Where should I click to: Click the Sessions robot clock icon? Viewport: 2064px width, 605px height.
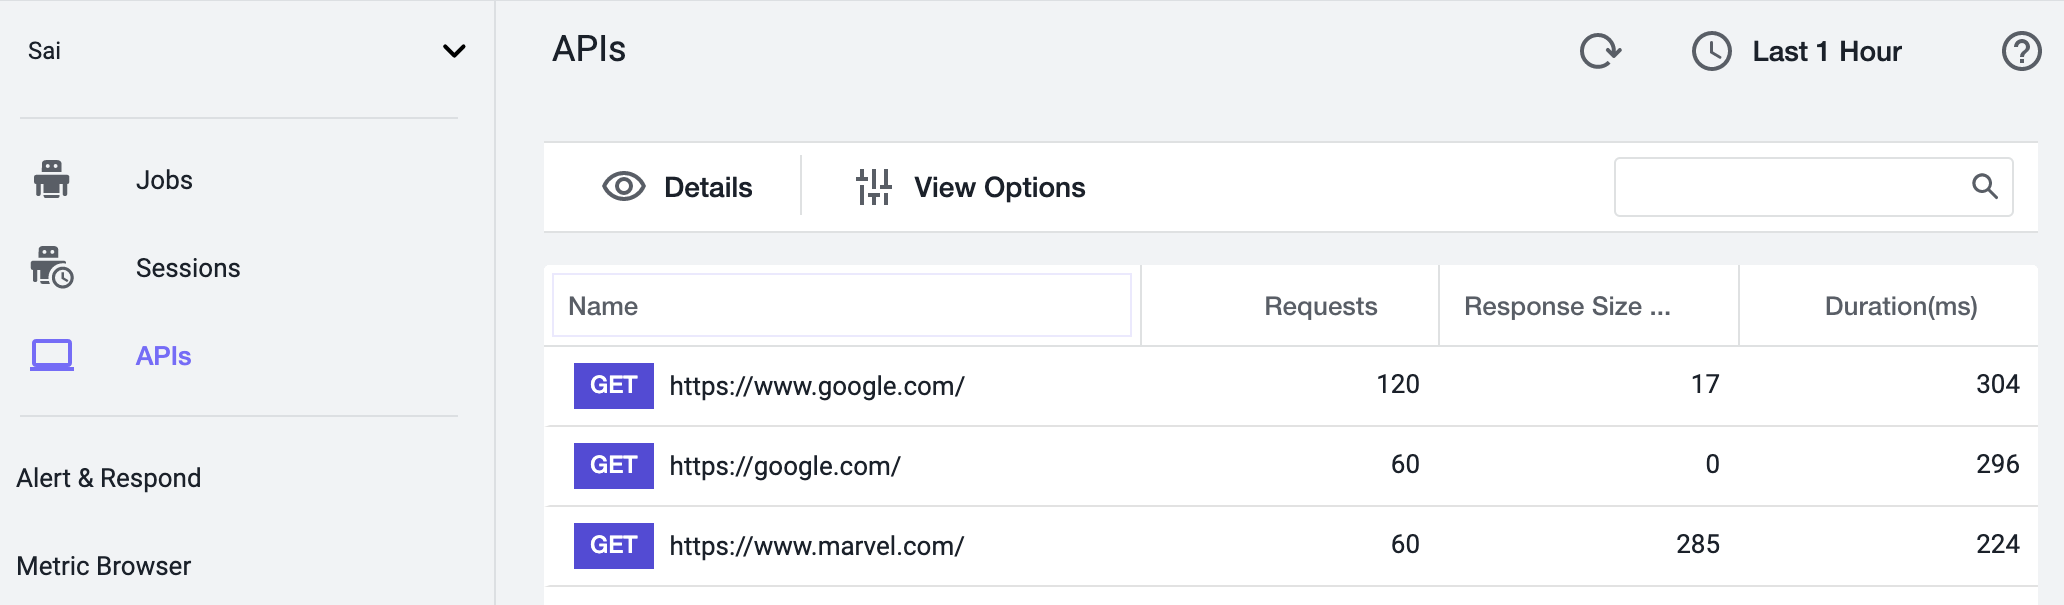pos(52,267)
